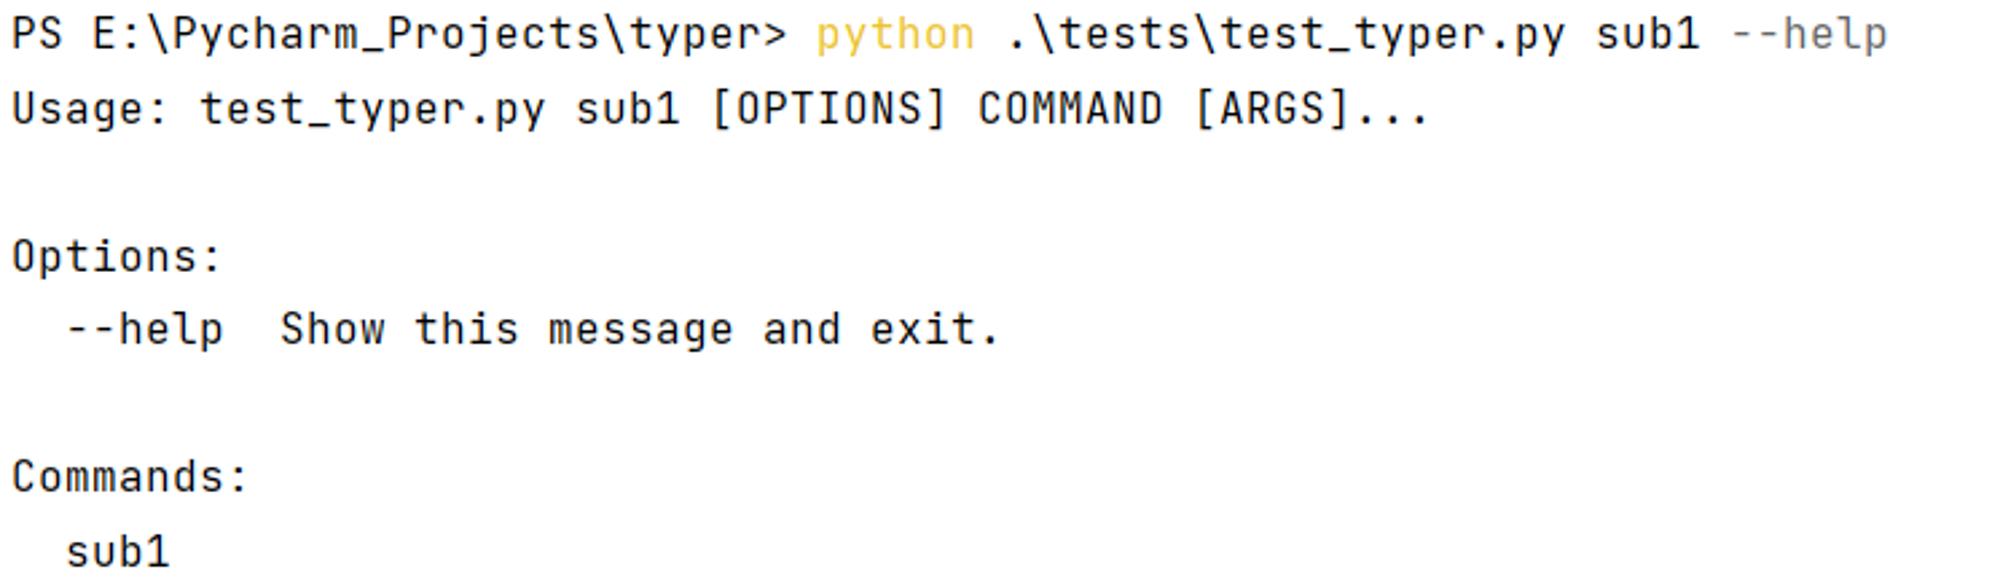Click the Usage: label
The width and height of the screenshot is (2000, 572).
tap(89, 110)
